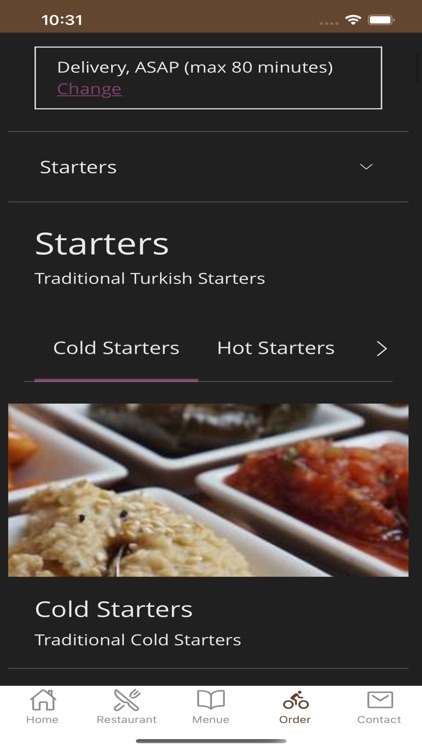Tap the Home house icon

43,700
